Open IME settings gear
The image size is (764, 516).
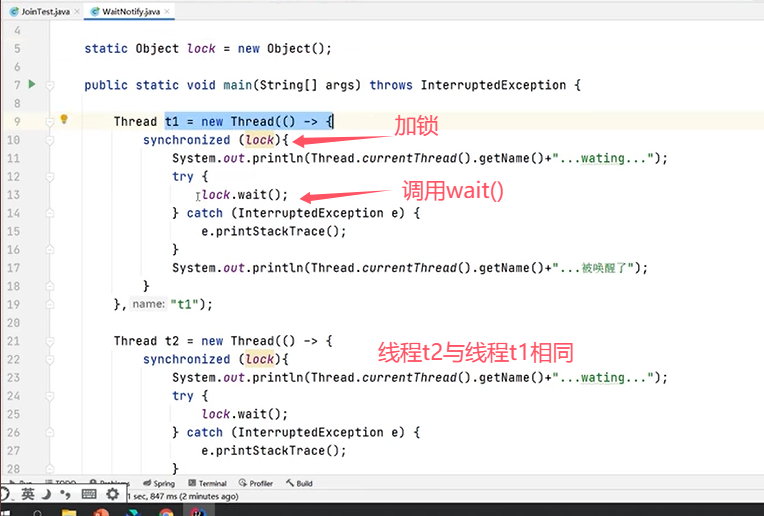click(x=113, y=494)
